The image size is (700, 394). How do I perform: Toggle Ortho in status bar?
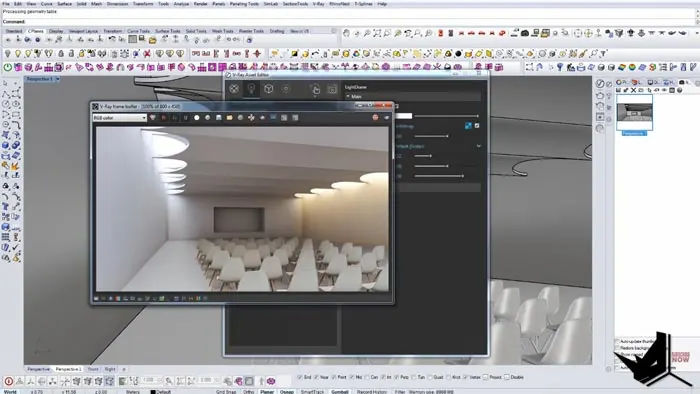point(249,392)
